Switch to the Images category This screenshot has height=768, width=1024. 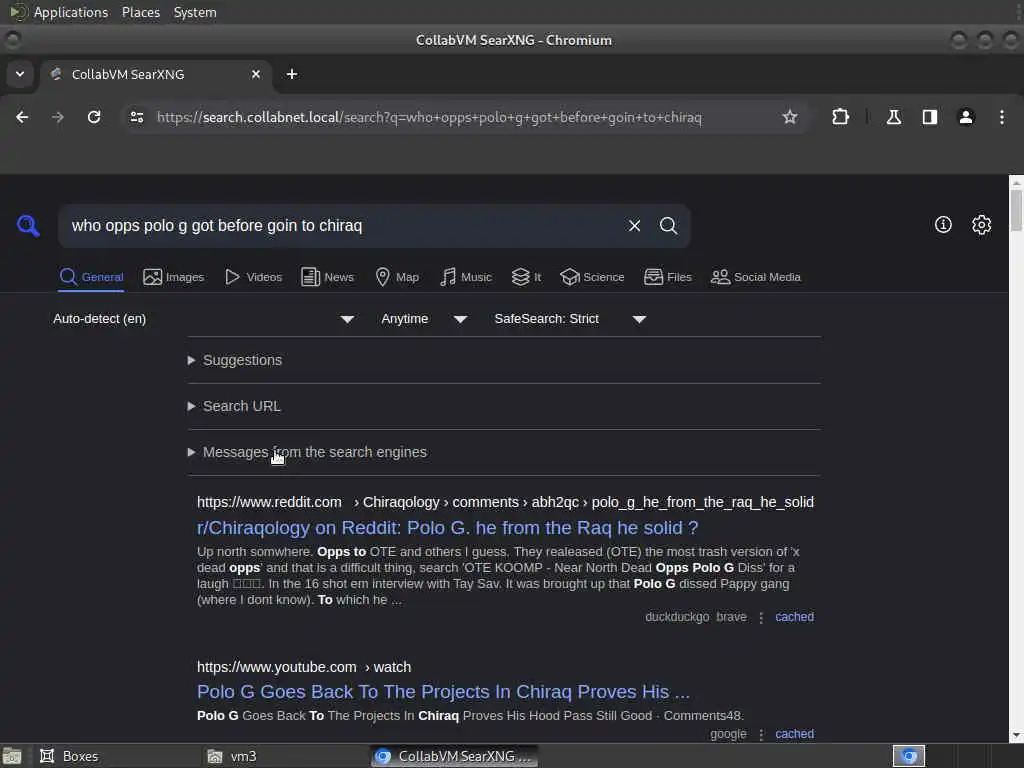(174, 277)
